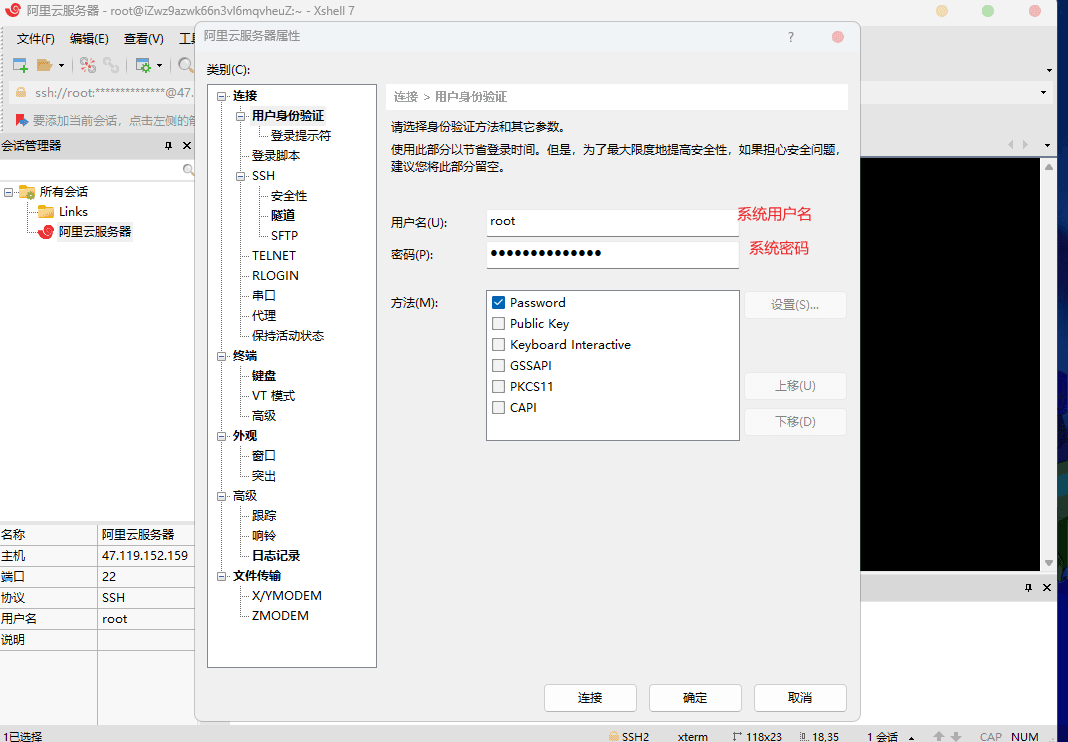The image size is (1068, 742).
Task: Open the 编辑(E) menu
Action: 89,39
